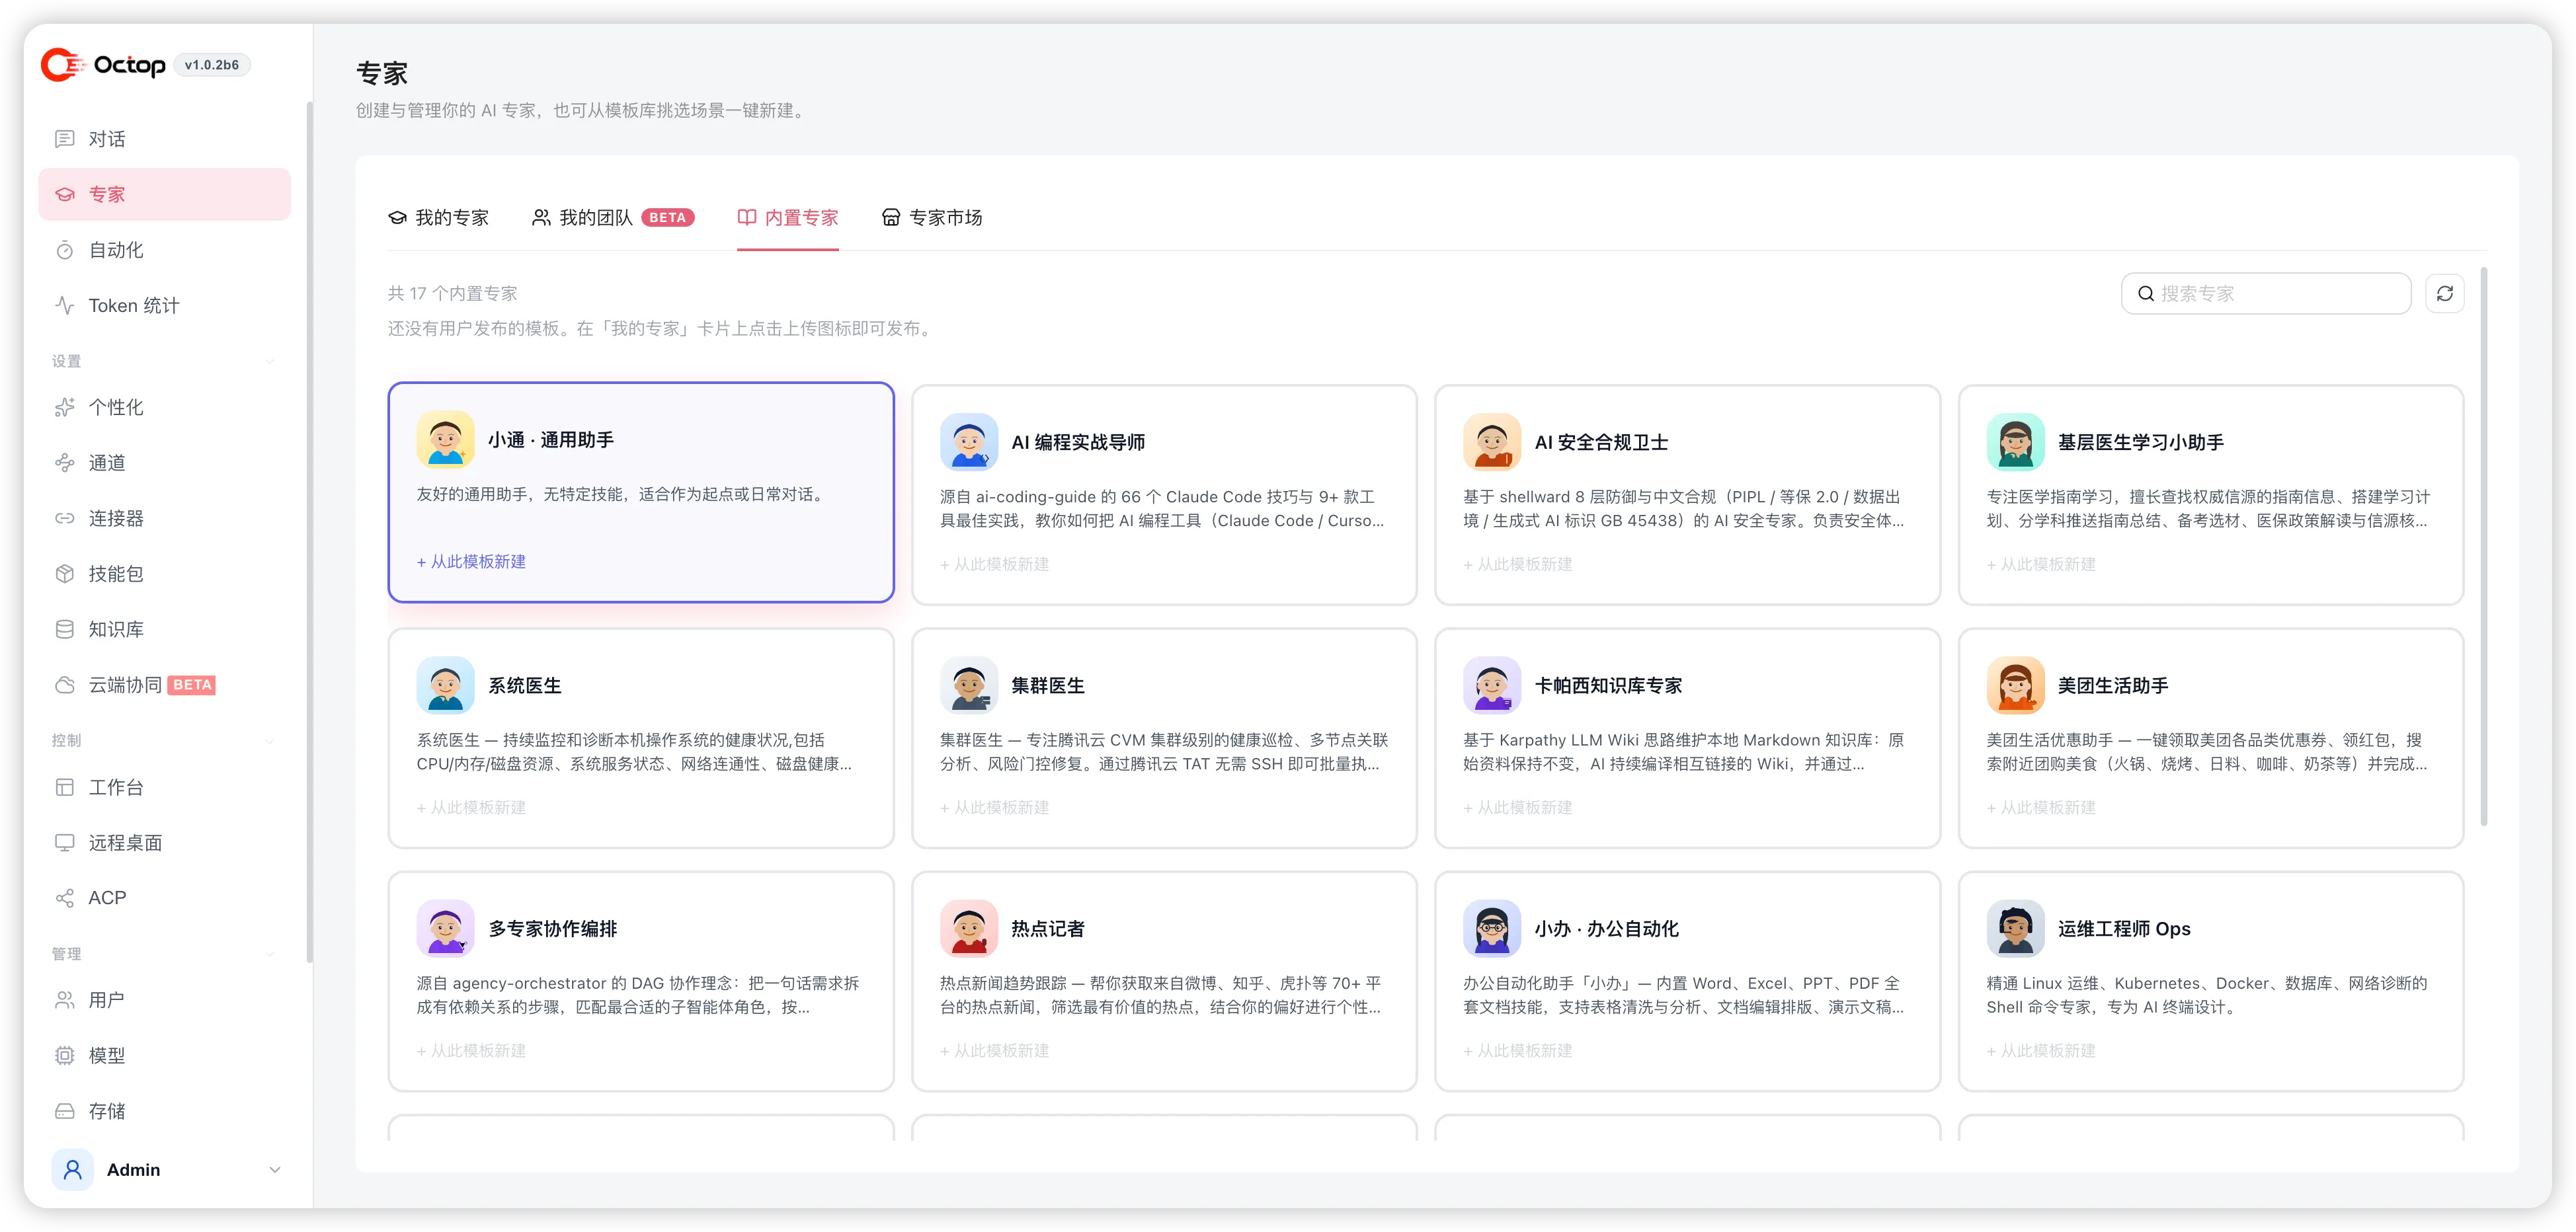Click the 小办·办公自动化 card title
2576x1232 pixels.
[1606, 929]
